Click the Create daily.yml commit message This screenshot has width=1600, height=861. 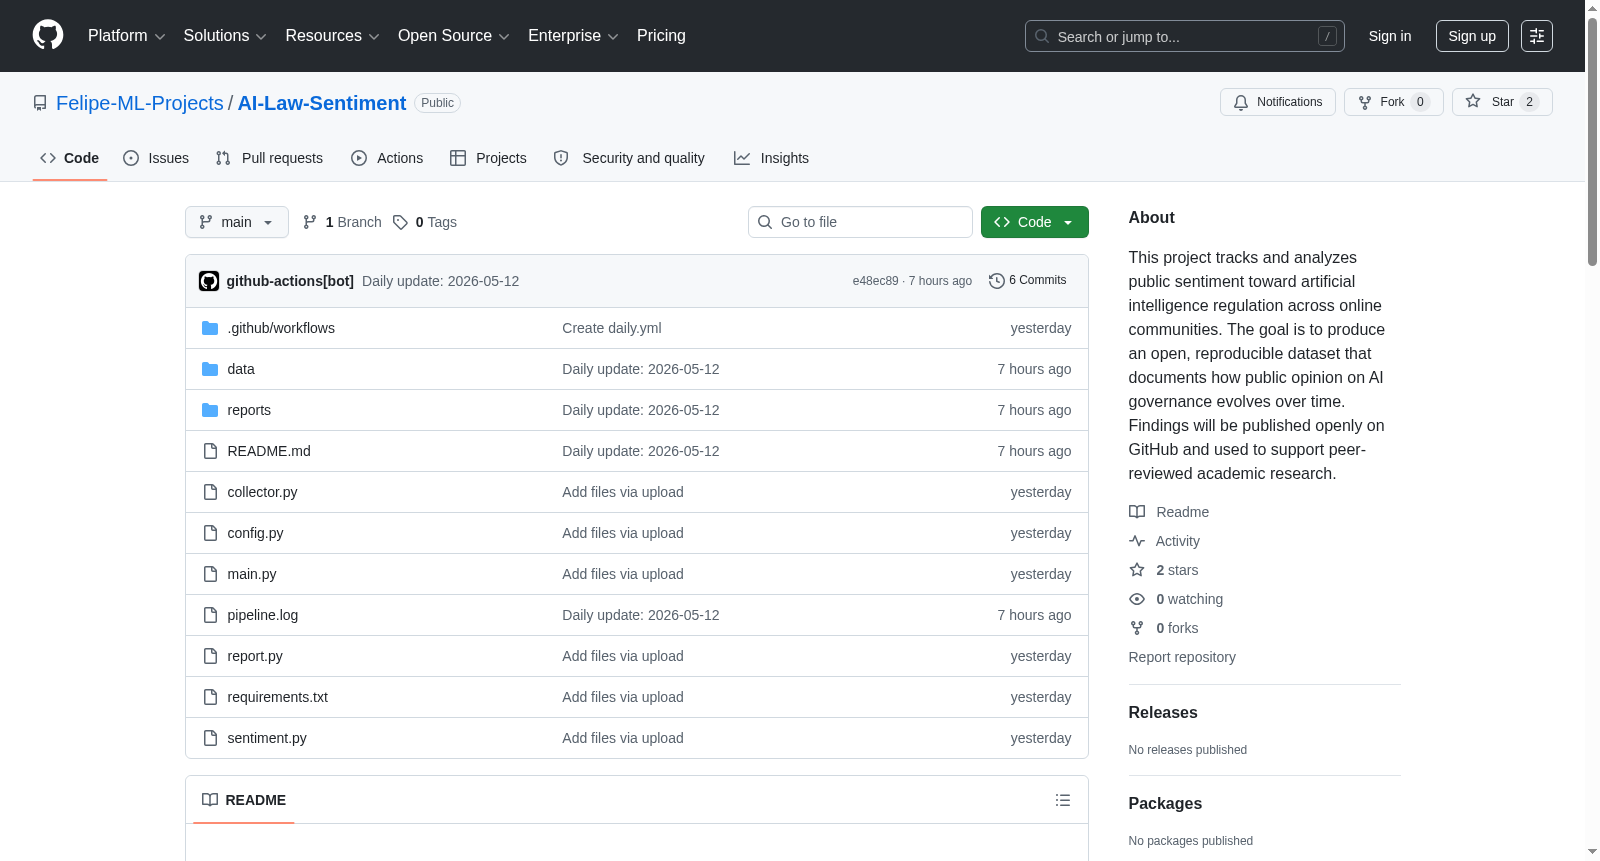click(612, 328)
